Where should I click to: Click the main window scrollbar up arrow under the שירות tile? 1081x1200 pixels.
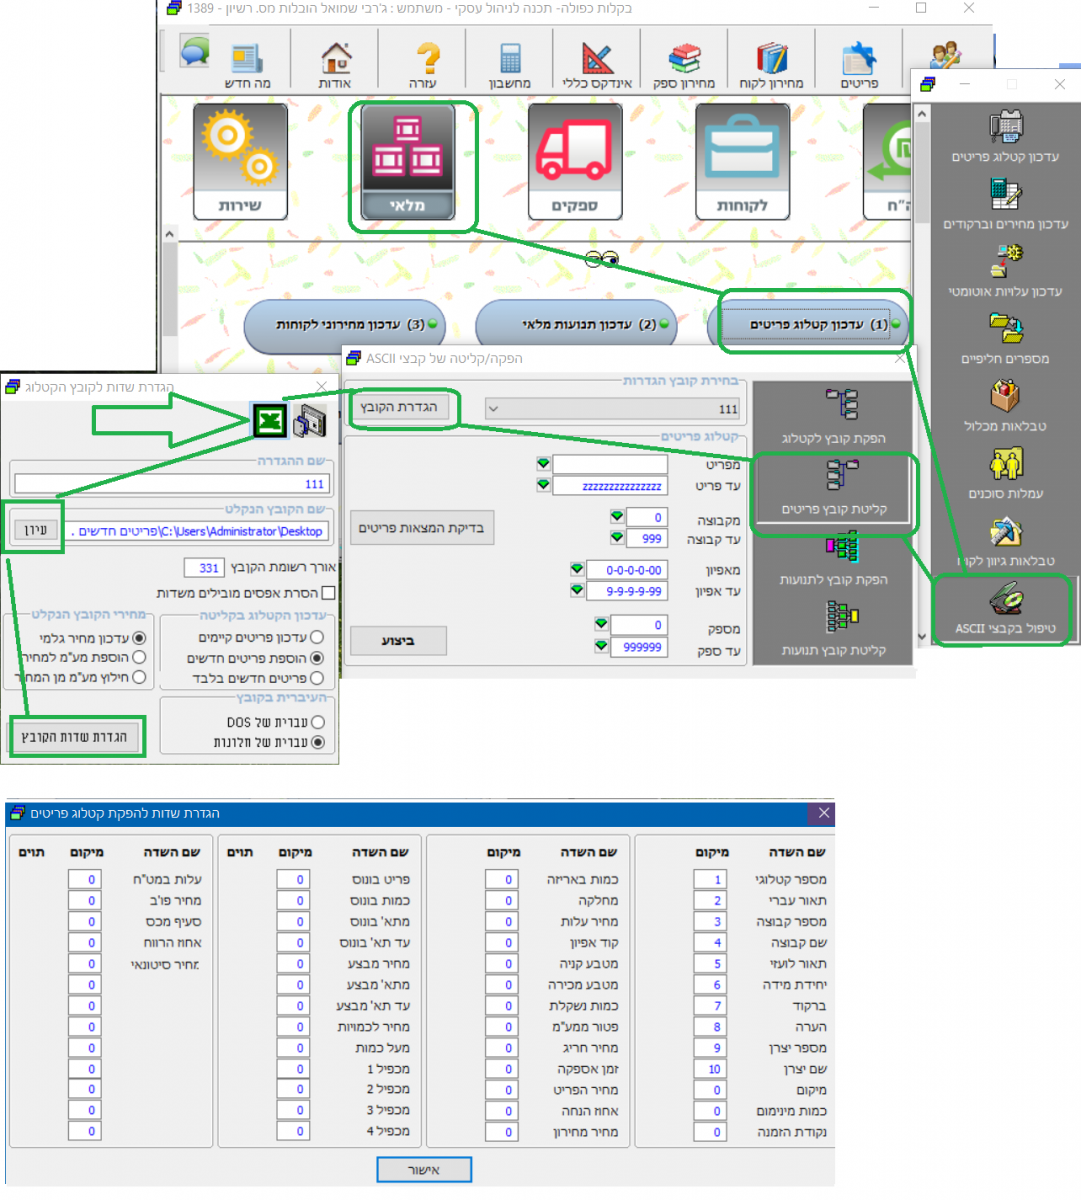click(x=169, y=234)
